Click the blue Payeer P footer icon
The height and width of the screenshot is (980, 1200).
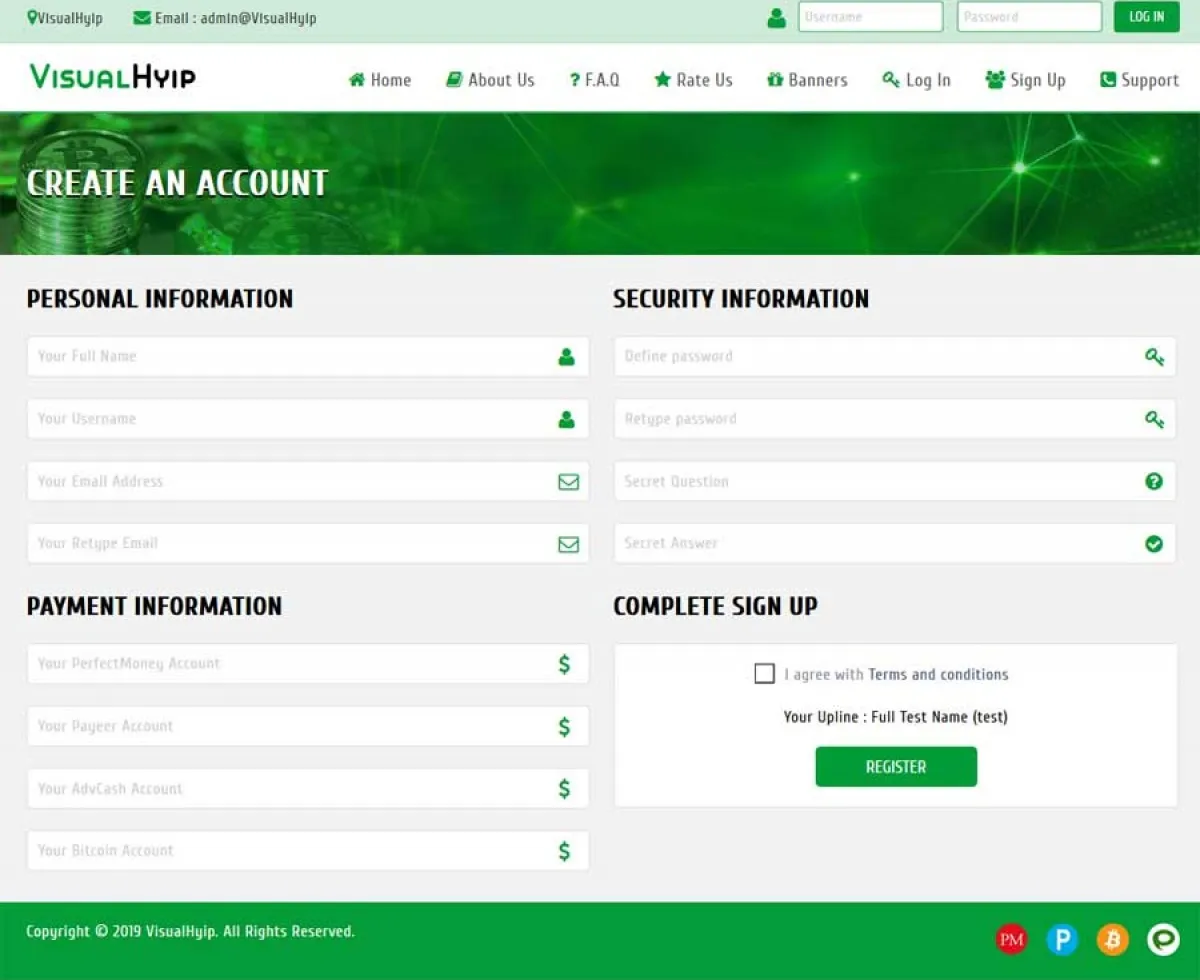[x=1062, y=939]
